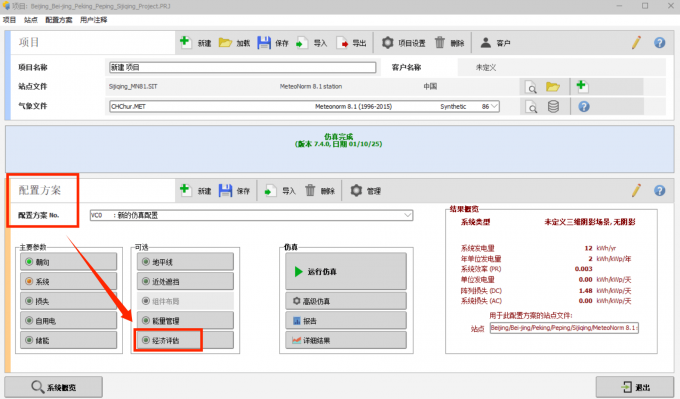Open the Orientation (朝向) parameters button
680x399 pixels.
pyautogui.click(x=68, y=262)
